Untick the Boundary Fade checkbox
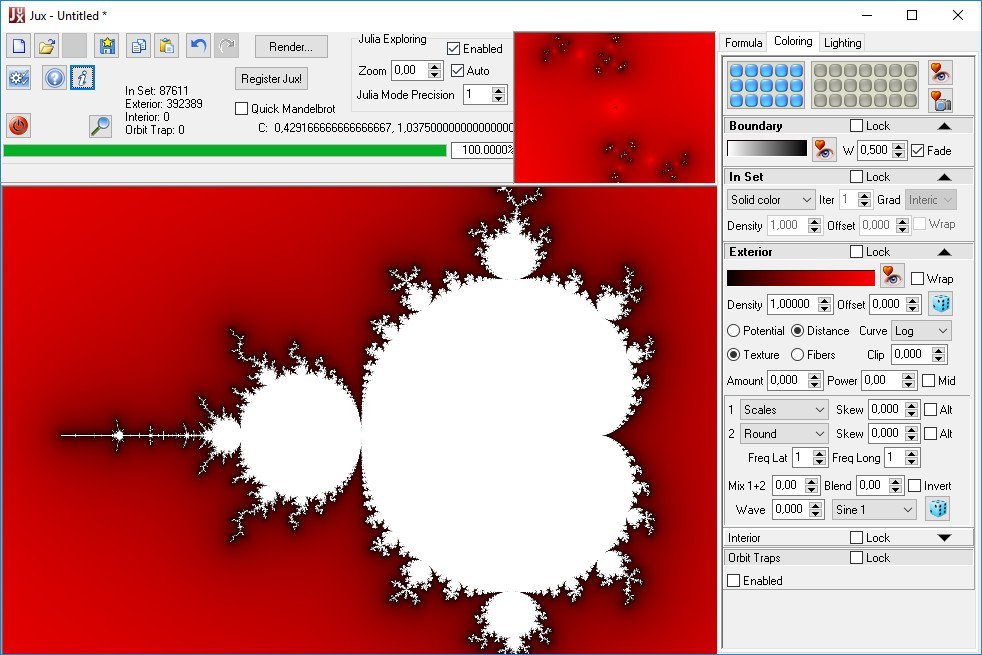982x655 pixels. tap(918, 150)
